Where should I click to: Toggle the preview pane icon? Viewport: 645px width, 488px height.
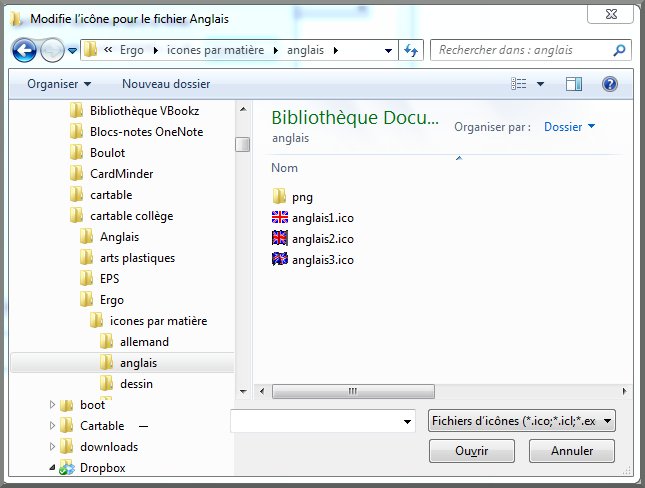(x=574, y=84)
